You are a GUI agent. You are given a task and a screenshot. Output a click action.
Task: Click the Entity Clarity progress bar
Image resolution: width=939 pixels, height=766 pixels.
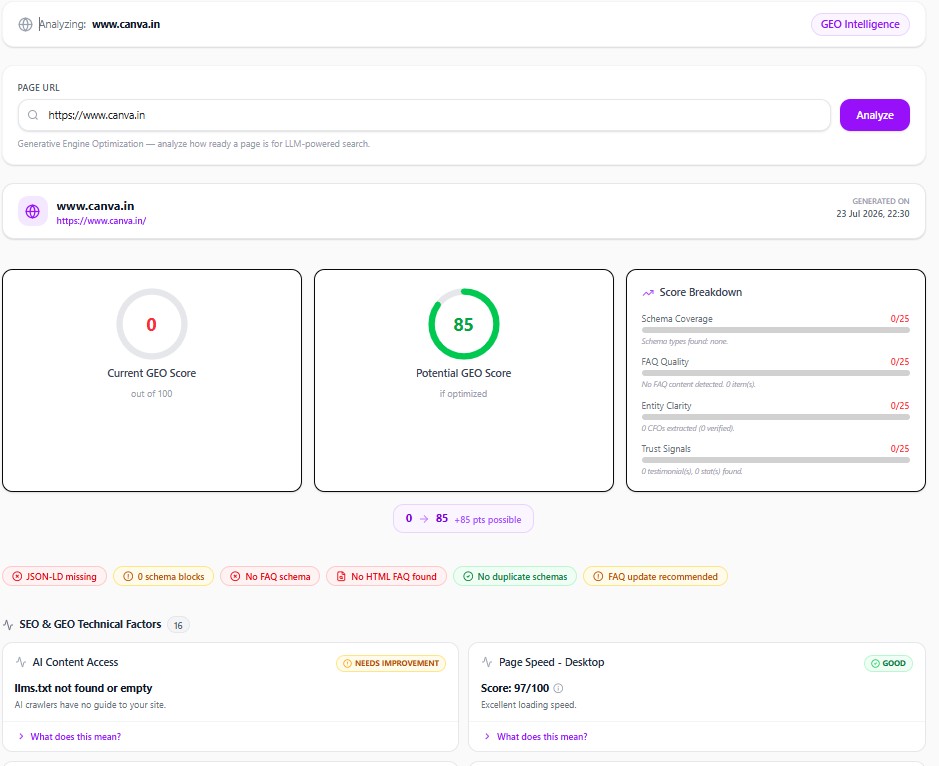(776, 417)
